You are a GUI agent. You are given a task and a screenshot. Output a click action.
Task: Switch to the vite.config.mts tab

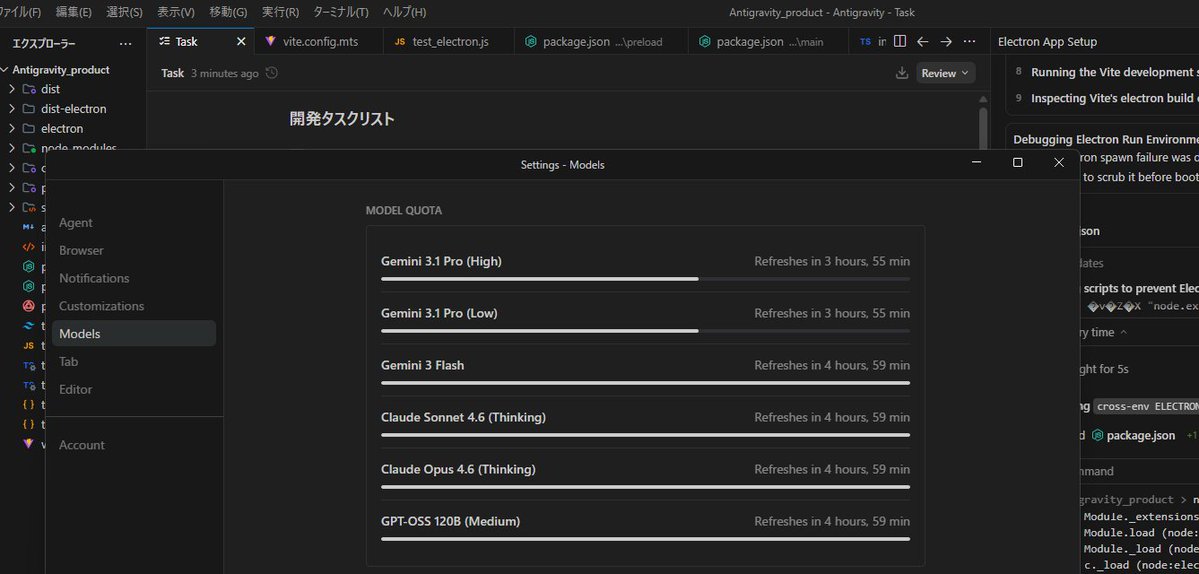click(x=318, y=42)
